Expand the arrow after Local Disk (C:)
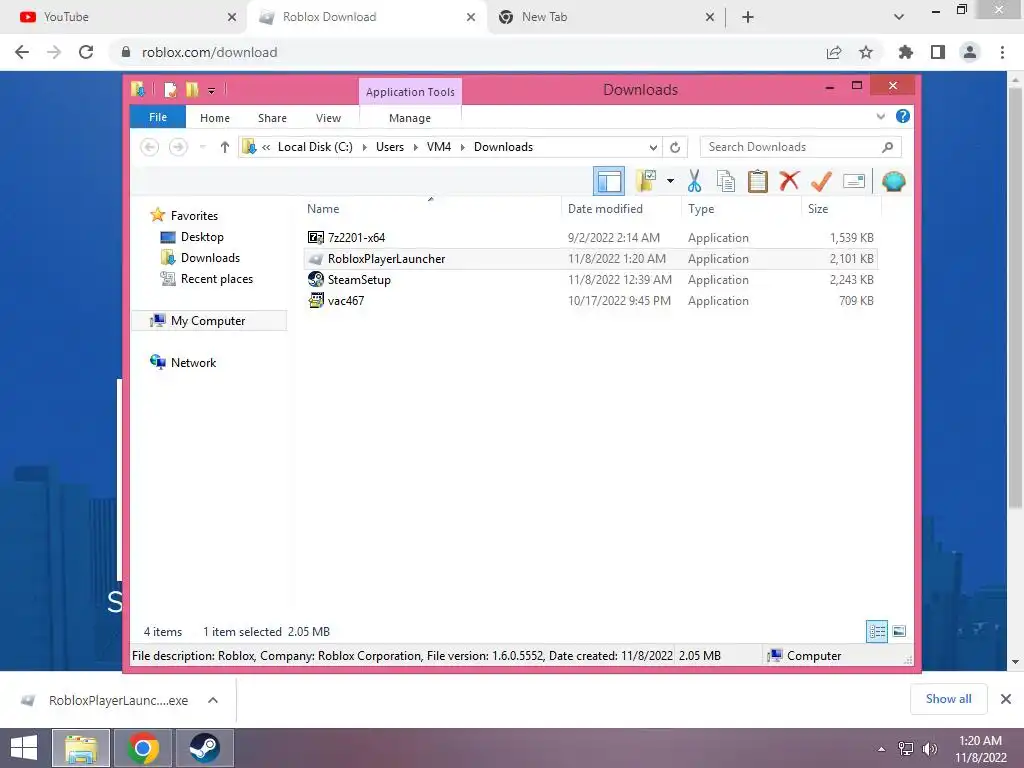 364,147
